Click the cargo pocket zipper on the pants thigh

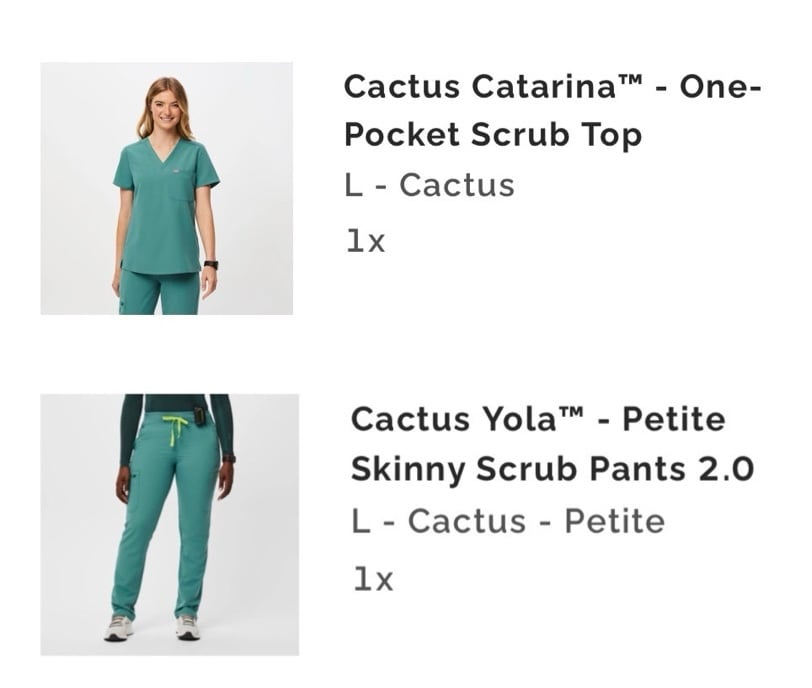(x=132, y=476)
